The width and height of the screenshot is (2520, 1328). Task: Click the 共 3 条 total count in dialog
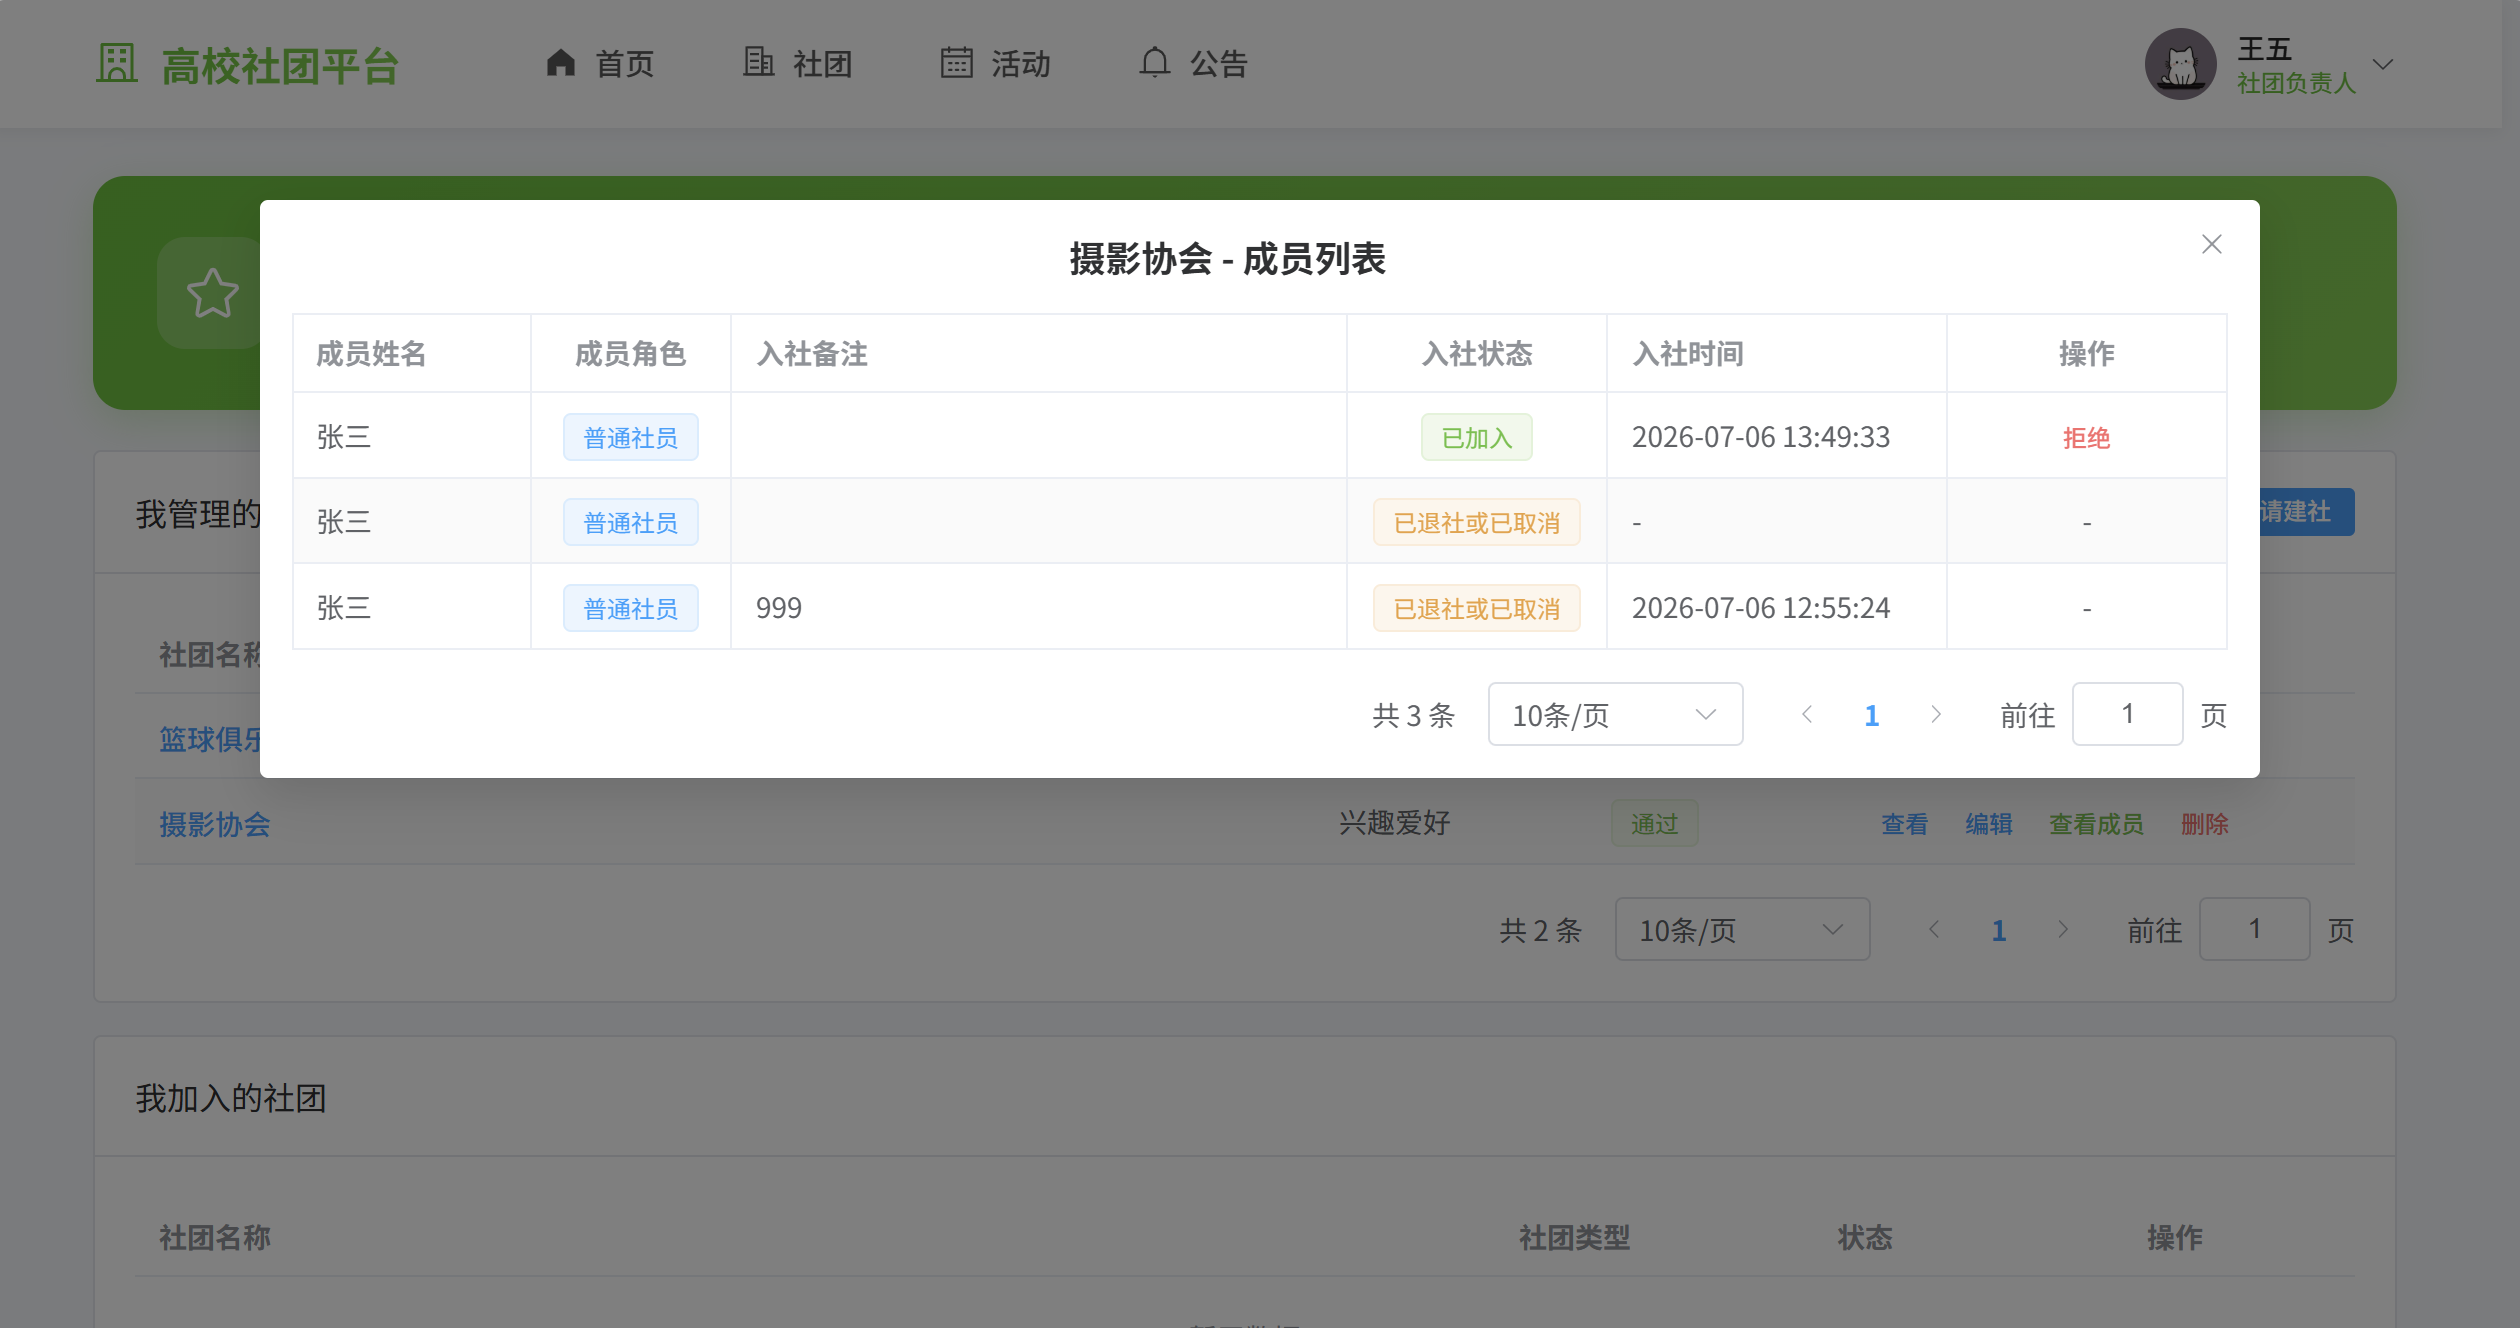[1413, 715]
